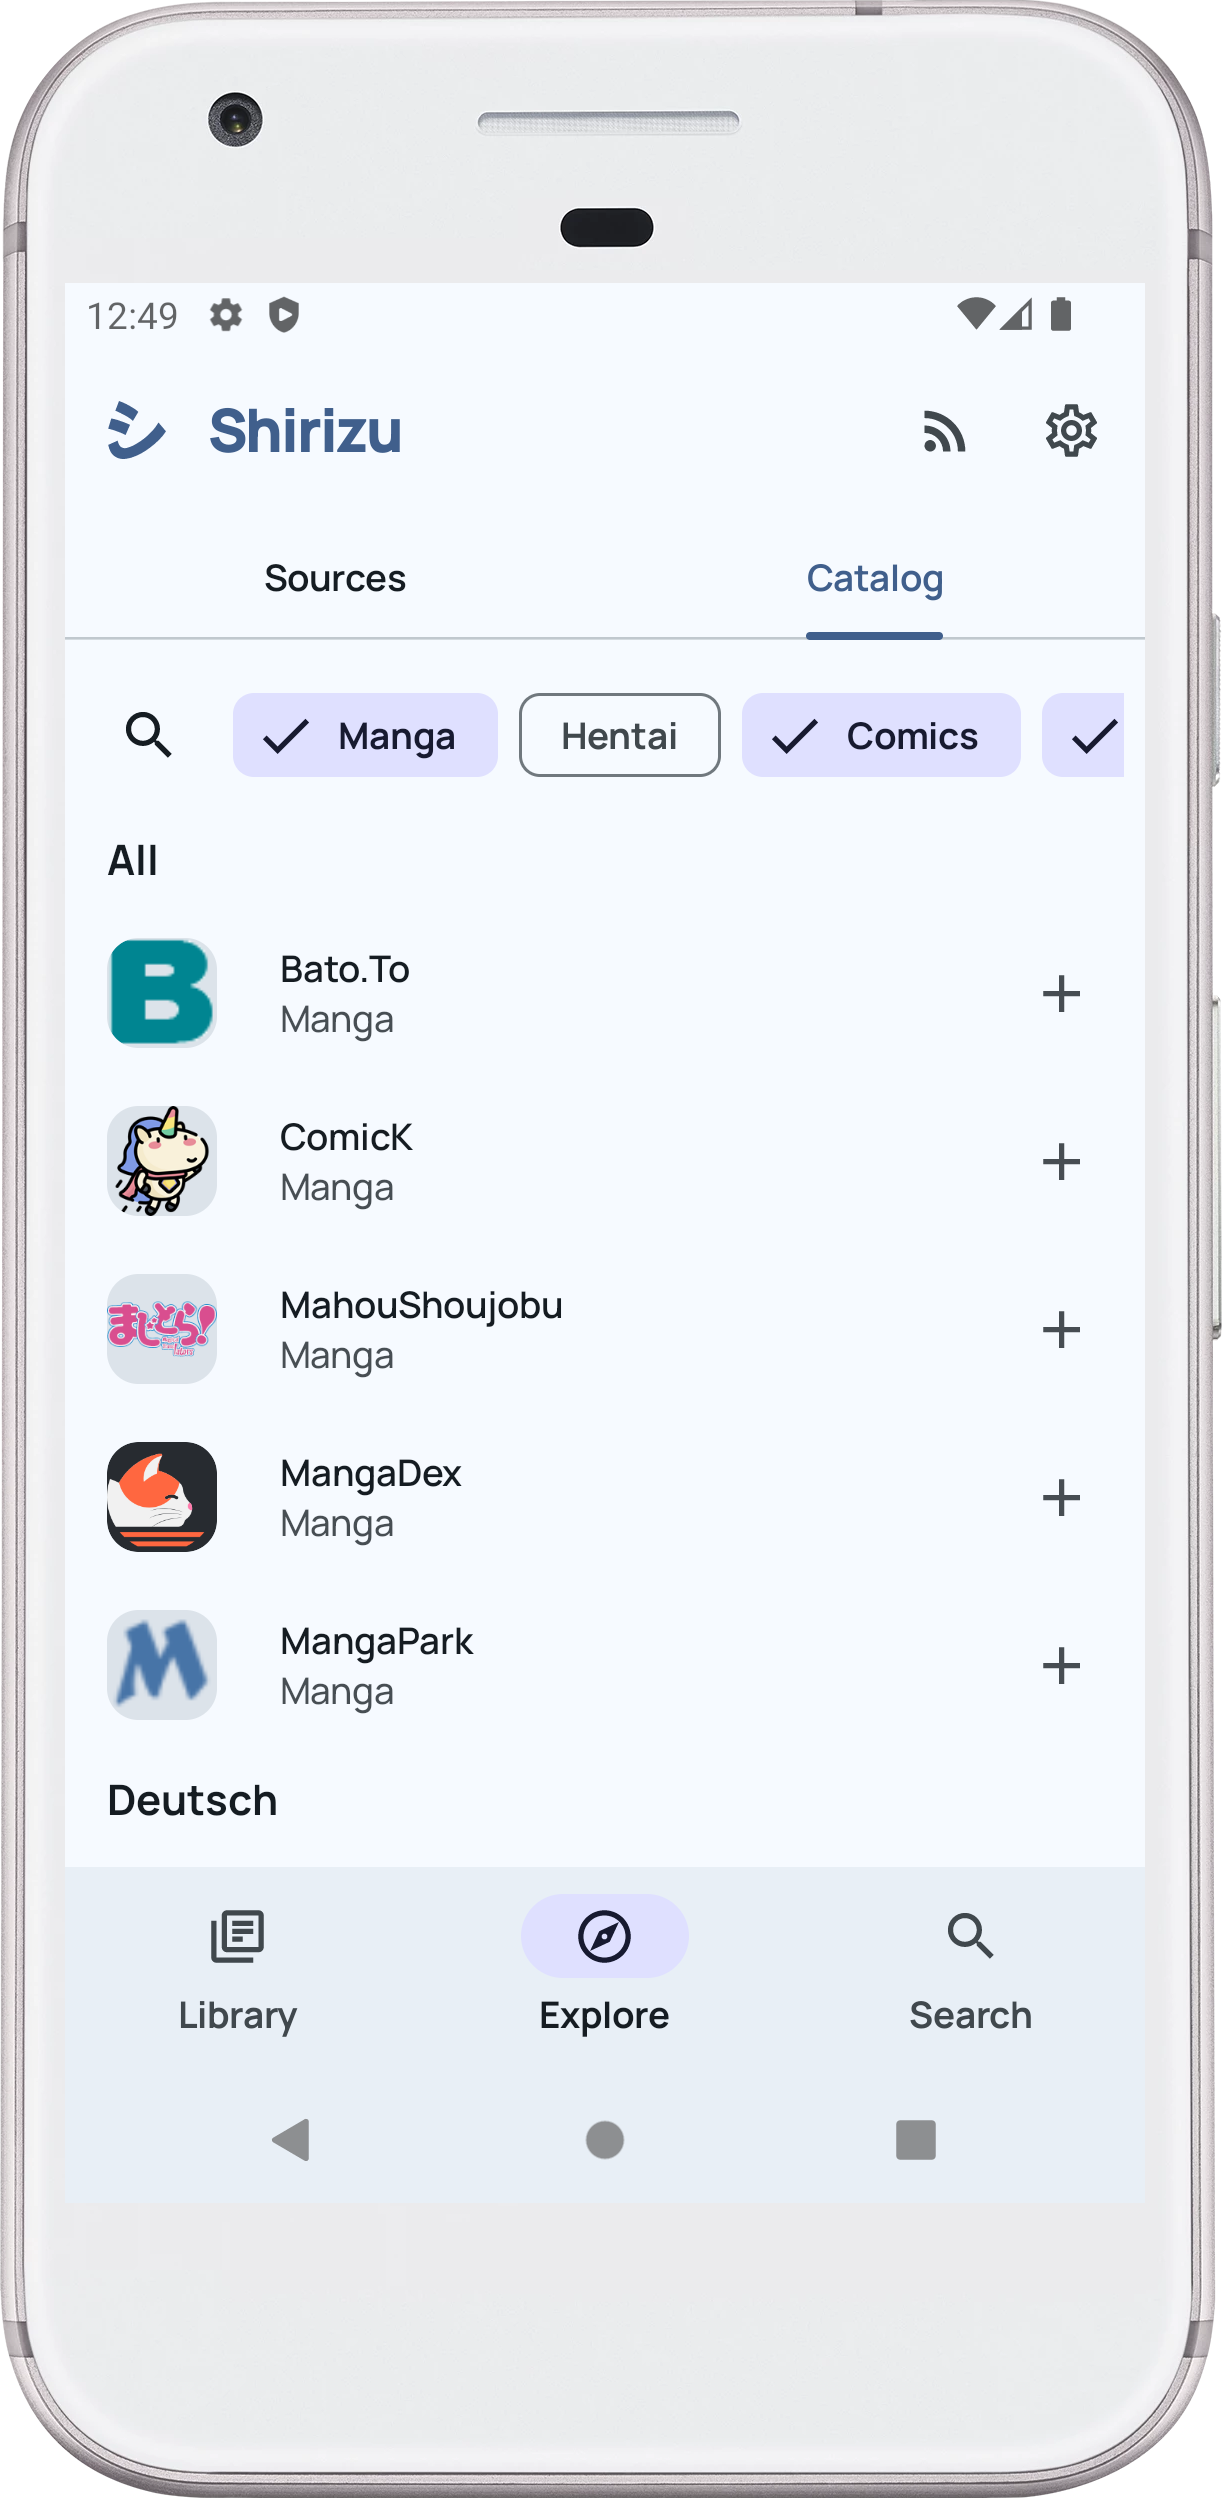Add Bato.To source with plus icon
The width and height of the screenshot is (1222, 2498).
tap(1060, 994)
